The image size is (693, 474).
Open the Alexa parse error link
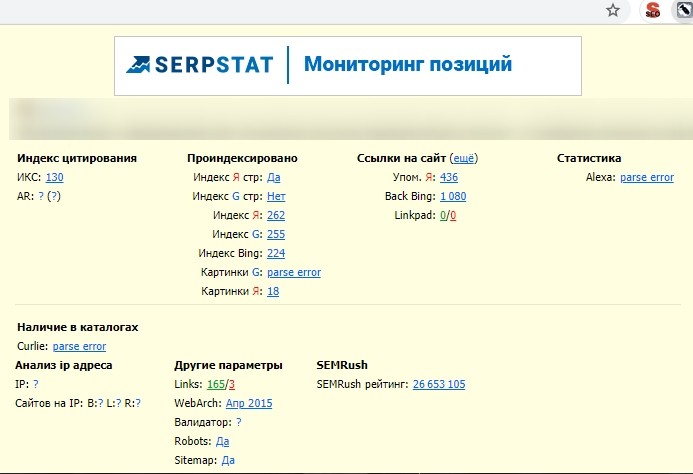tap(647, 177)
